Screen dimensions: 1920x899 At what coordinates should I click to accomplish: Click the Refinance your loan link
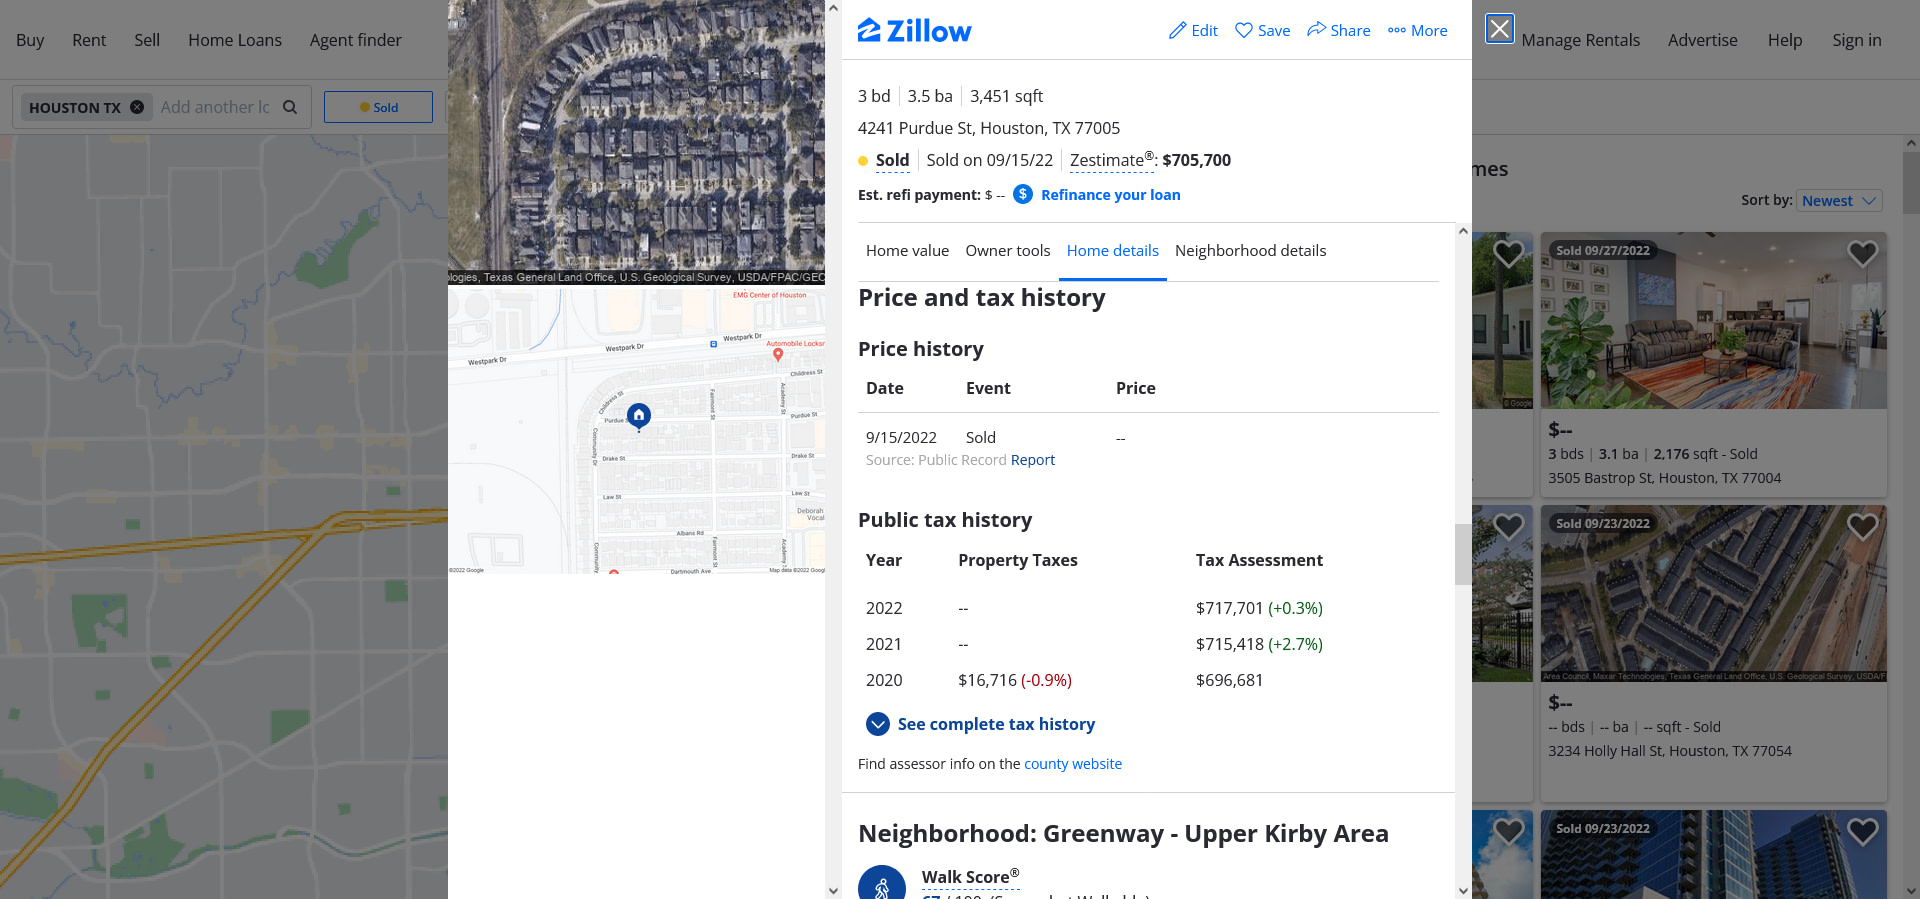pos(1110,195)
